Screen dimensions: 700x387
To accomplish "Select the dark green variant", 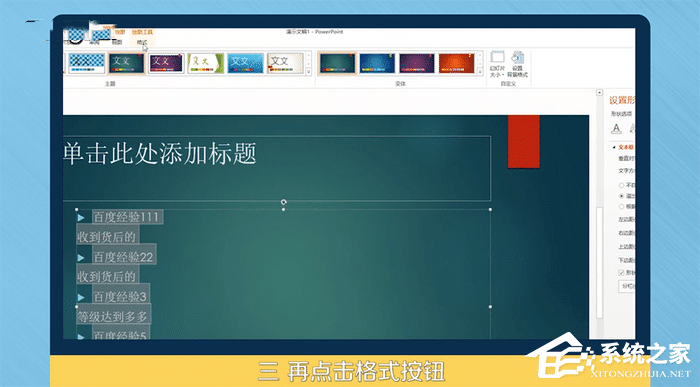I will click(x=338, y=63).
